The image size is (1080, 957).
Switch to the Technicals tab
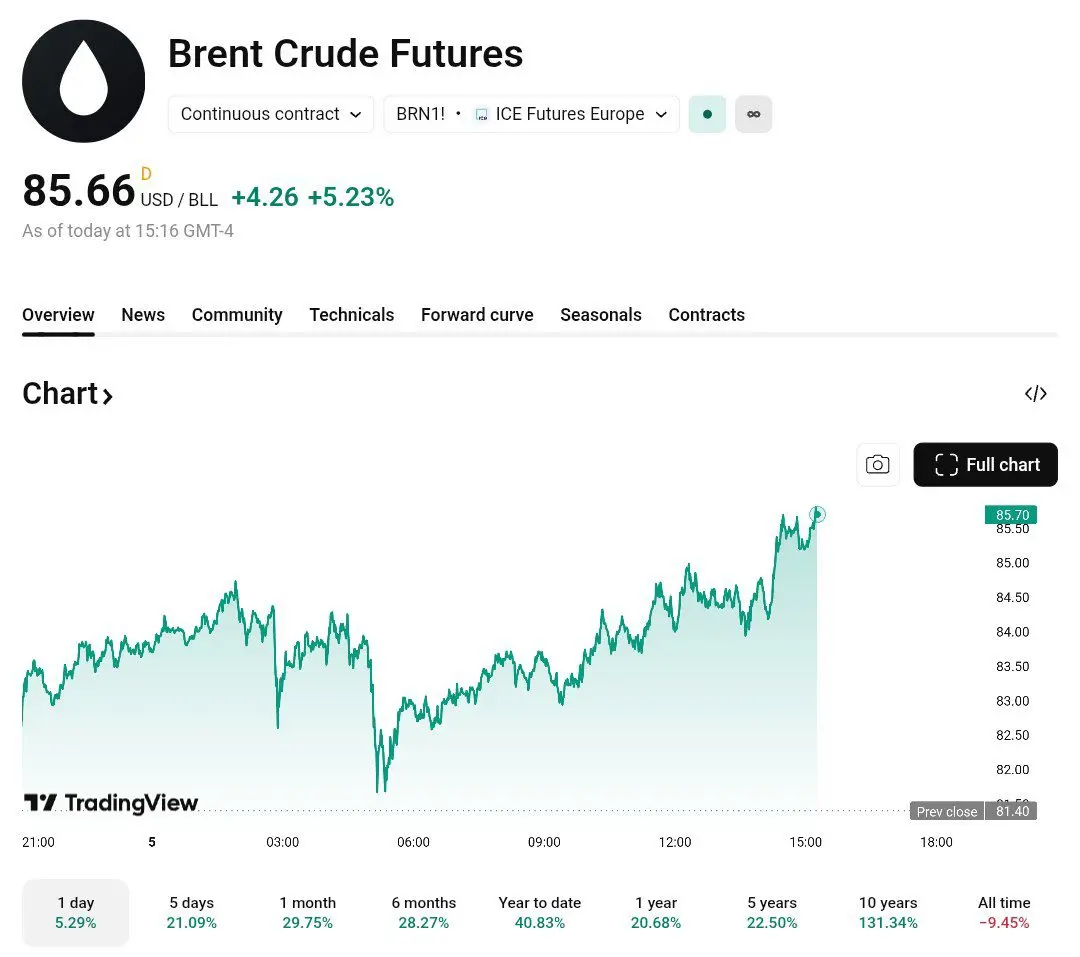point(351,315)
